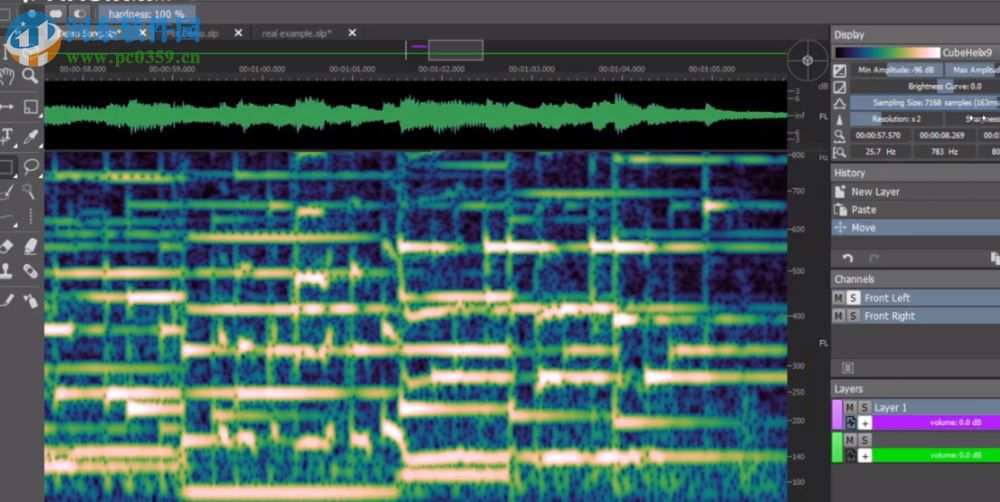Click the amplitude range icon in Display

(x=840, y=70)
